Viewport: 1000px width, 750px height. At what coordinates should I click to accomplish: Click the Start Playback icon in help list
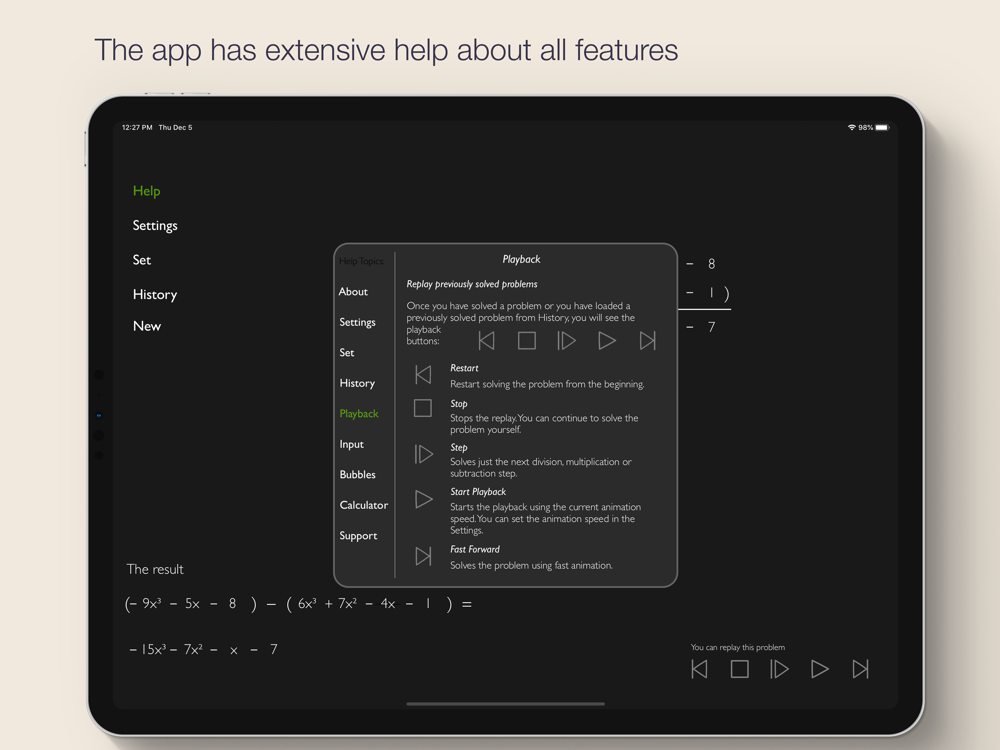coord(423,499)
